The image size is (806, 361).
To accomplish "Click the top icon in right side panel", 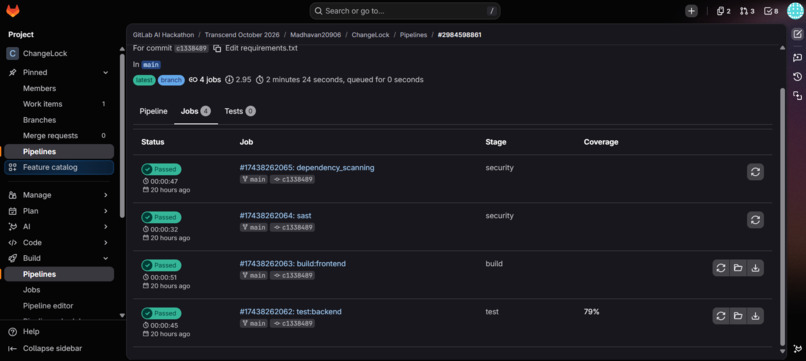I will coord(797,34).
